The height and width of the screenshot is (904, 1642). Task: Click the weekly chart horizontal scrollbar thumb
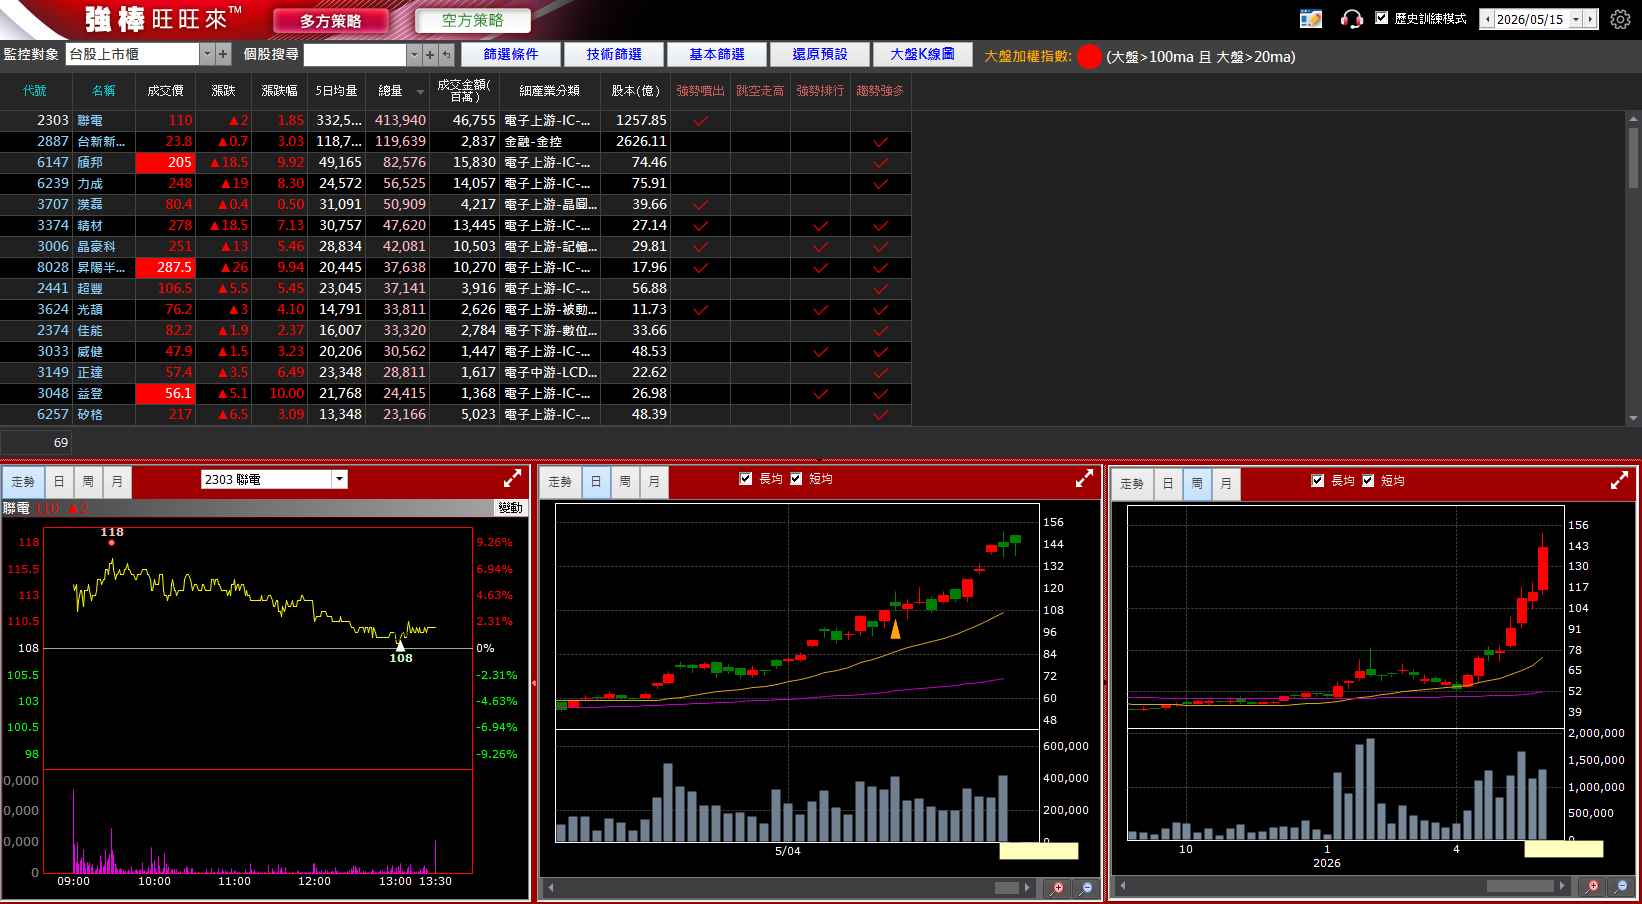click(x=1520, y=886)
